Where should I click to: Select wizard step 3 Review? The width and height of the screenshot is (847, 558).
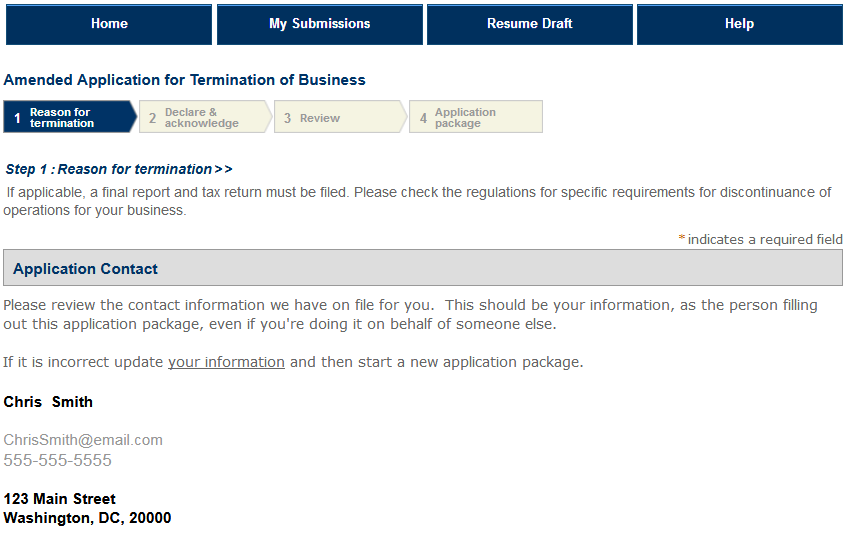pos(340,117)
